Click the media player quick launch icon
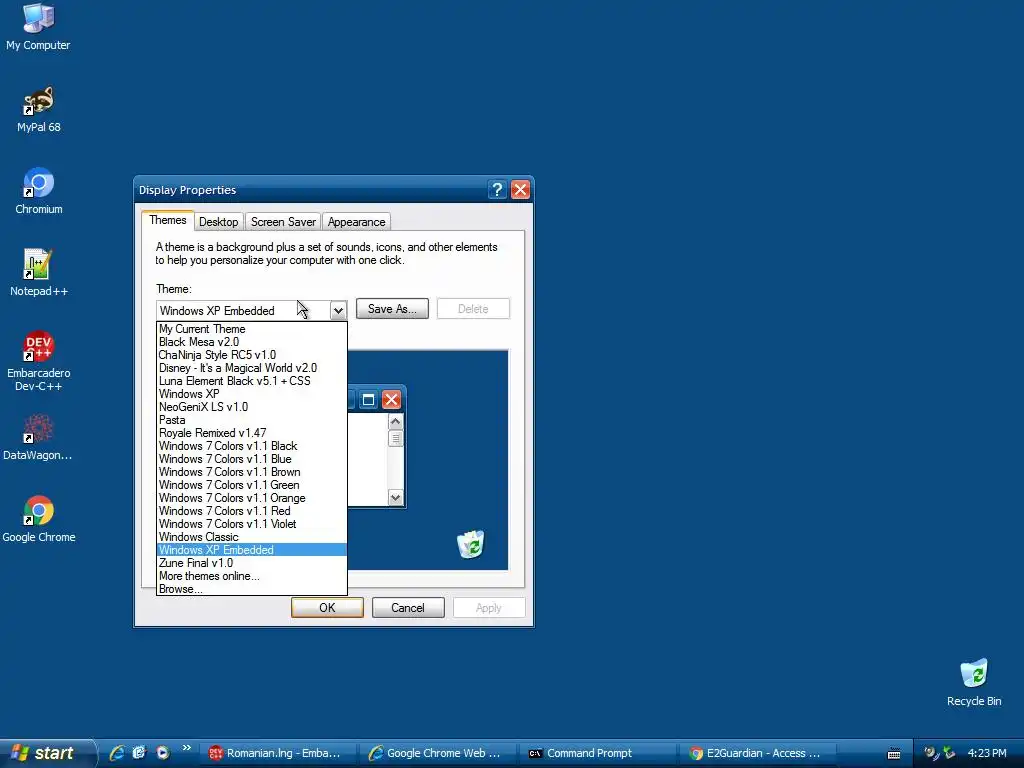Viewport: 1024px width, 768px height. coord(163,753)
